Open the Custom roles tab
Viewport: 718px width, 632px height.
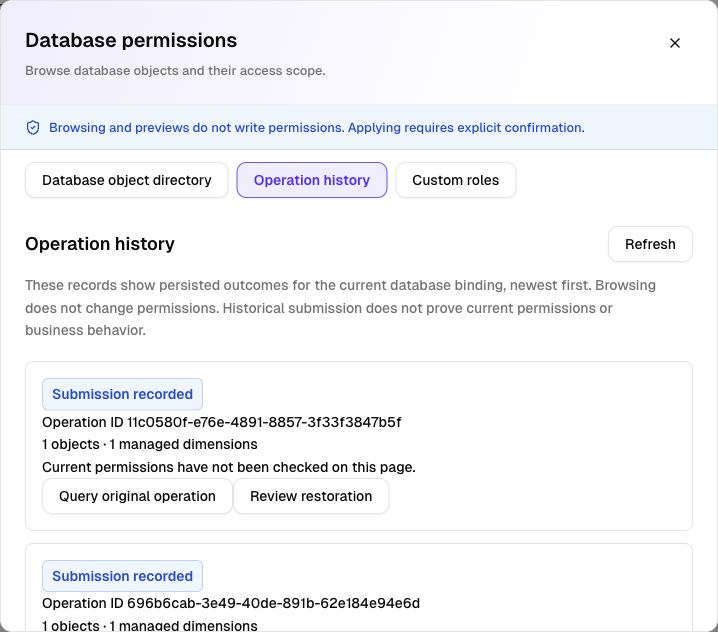click(x=456, y=180)
